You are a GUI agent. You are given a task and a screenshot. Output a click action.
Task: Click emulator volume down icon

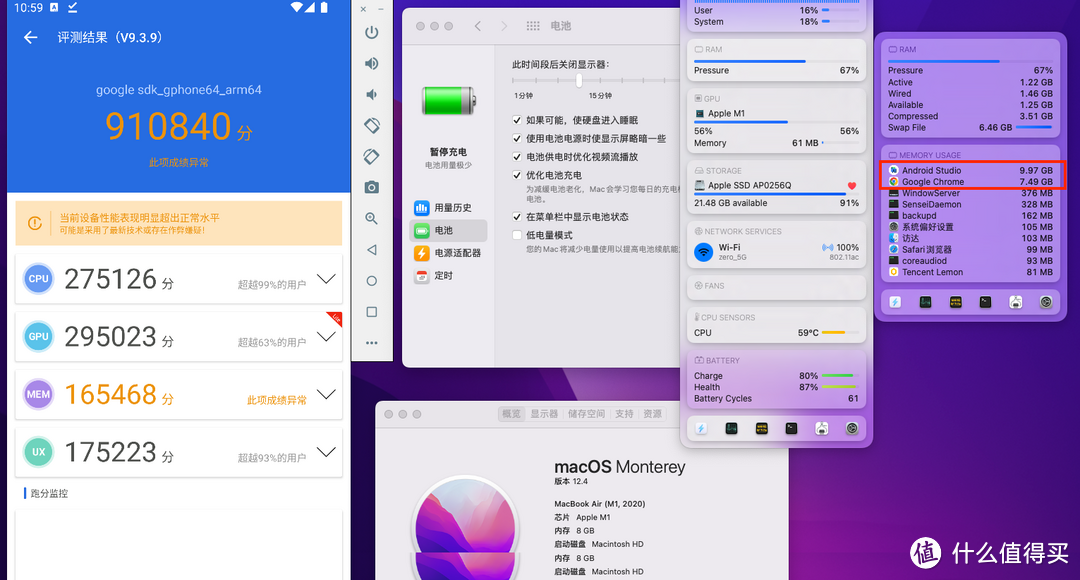(x=371, y=94)
